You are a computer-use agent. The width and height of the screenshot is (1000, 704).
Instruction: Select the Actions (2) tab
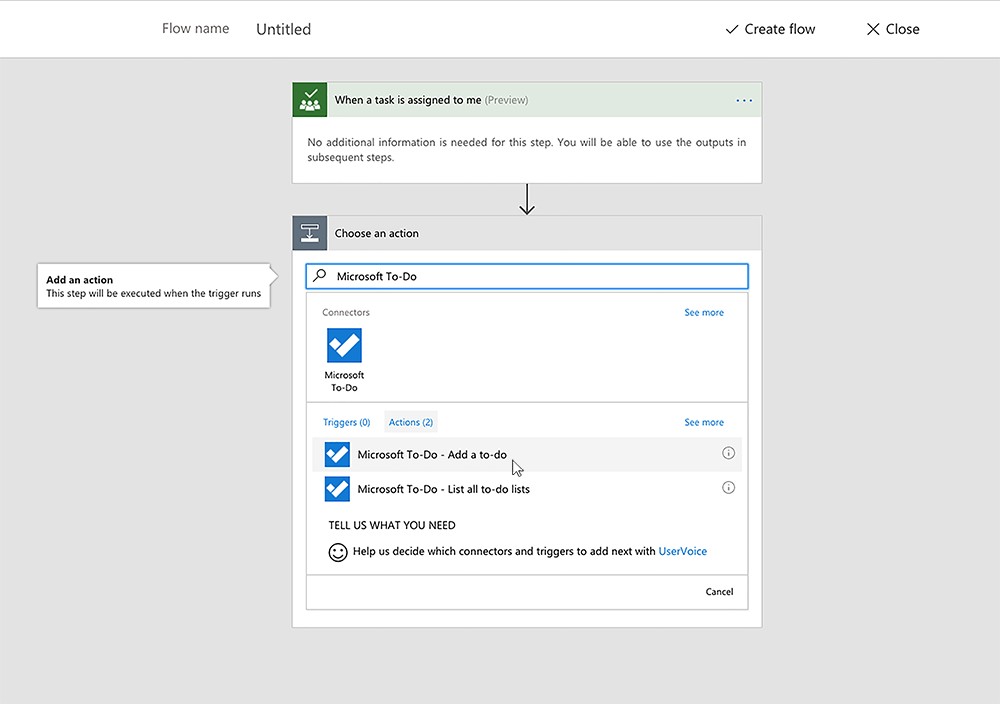coord(411,422)
